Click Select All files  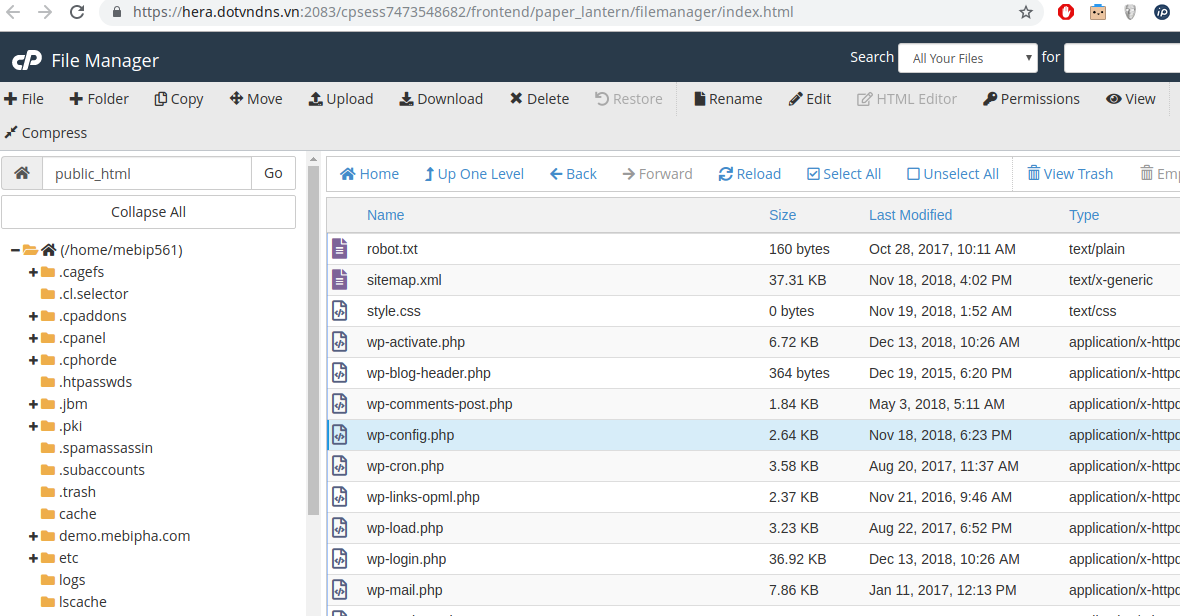(844, 174)
